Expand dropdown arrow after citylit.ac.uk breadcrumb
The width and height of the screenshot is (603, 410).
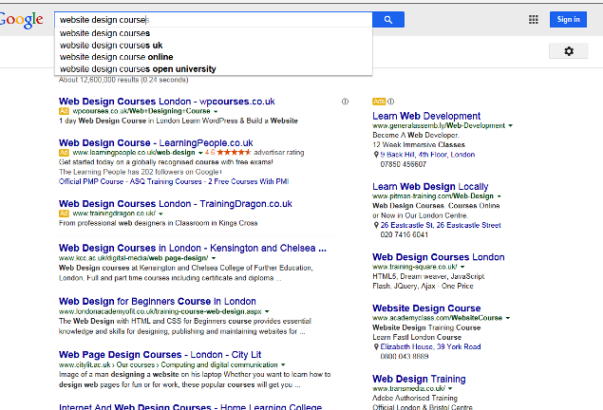coord(283,365)
